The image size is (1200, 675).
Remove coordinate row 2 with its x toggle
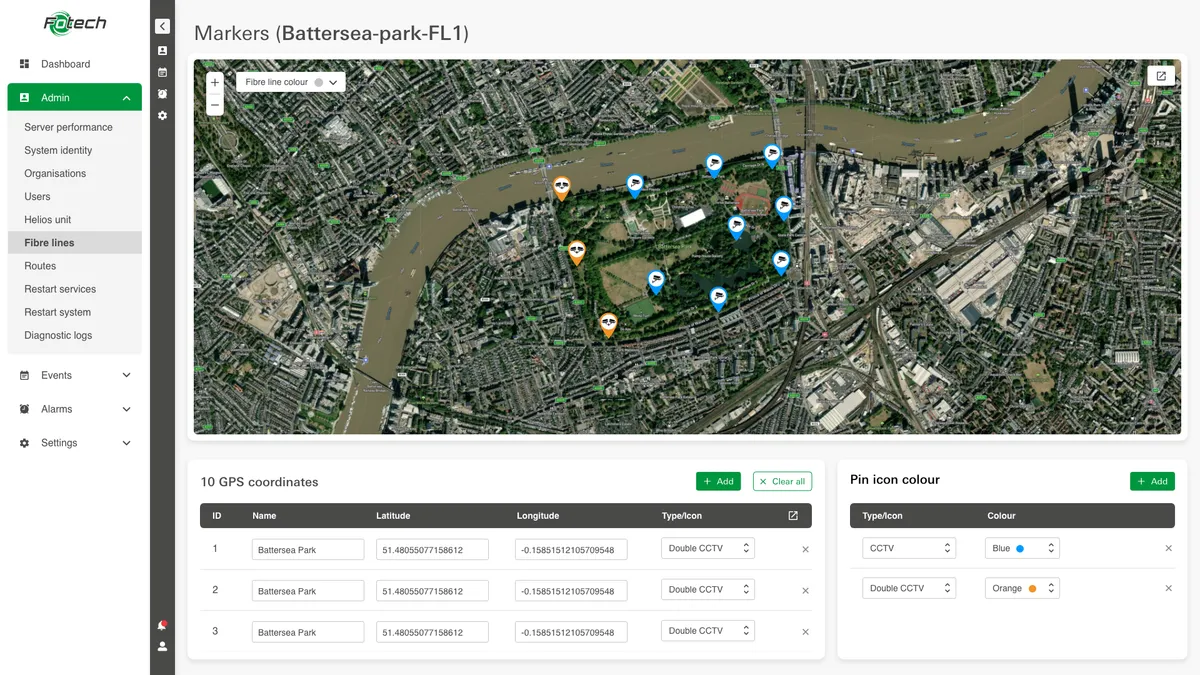click(805, 590)
